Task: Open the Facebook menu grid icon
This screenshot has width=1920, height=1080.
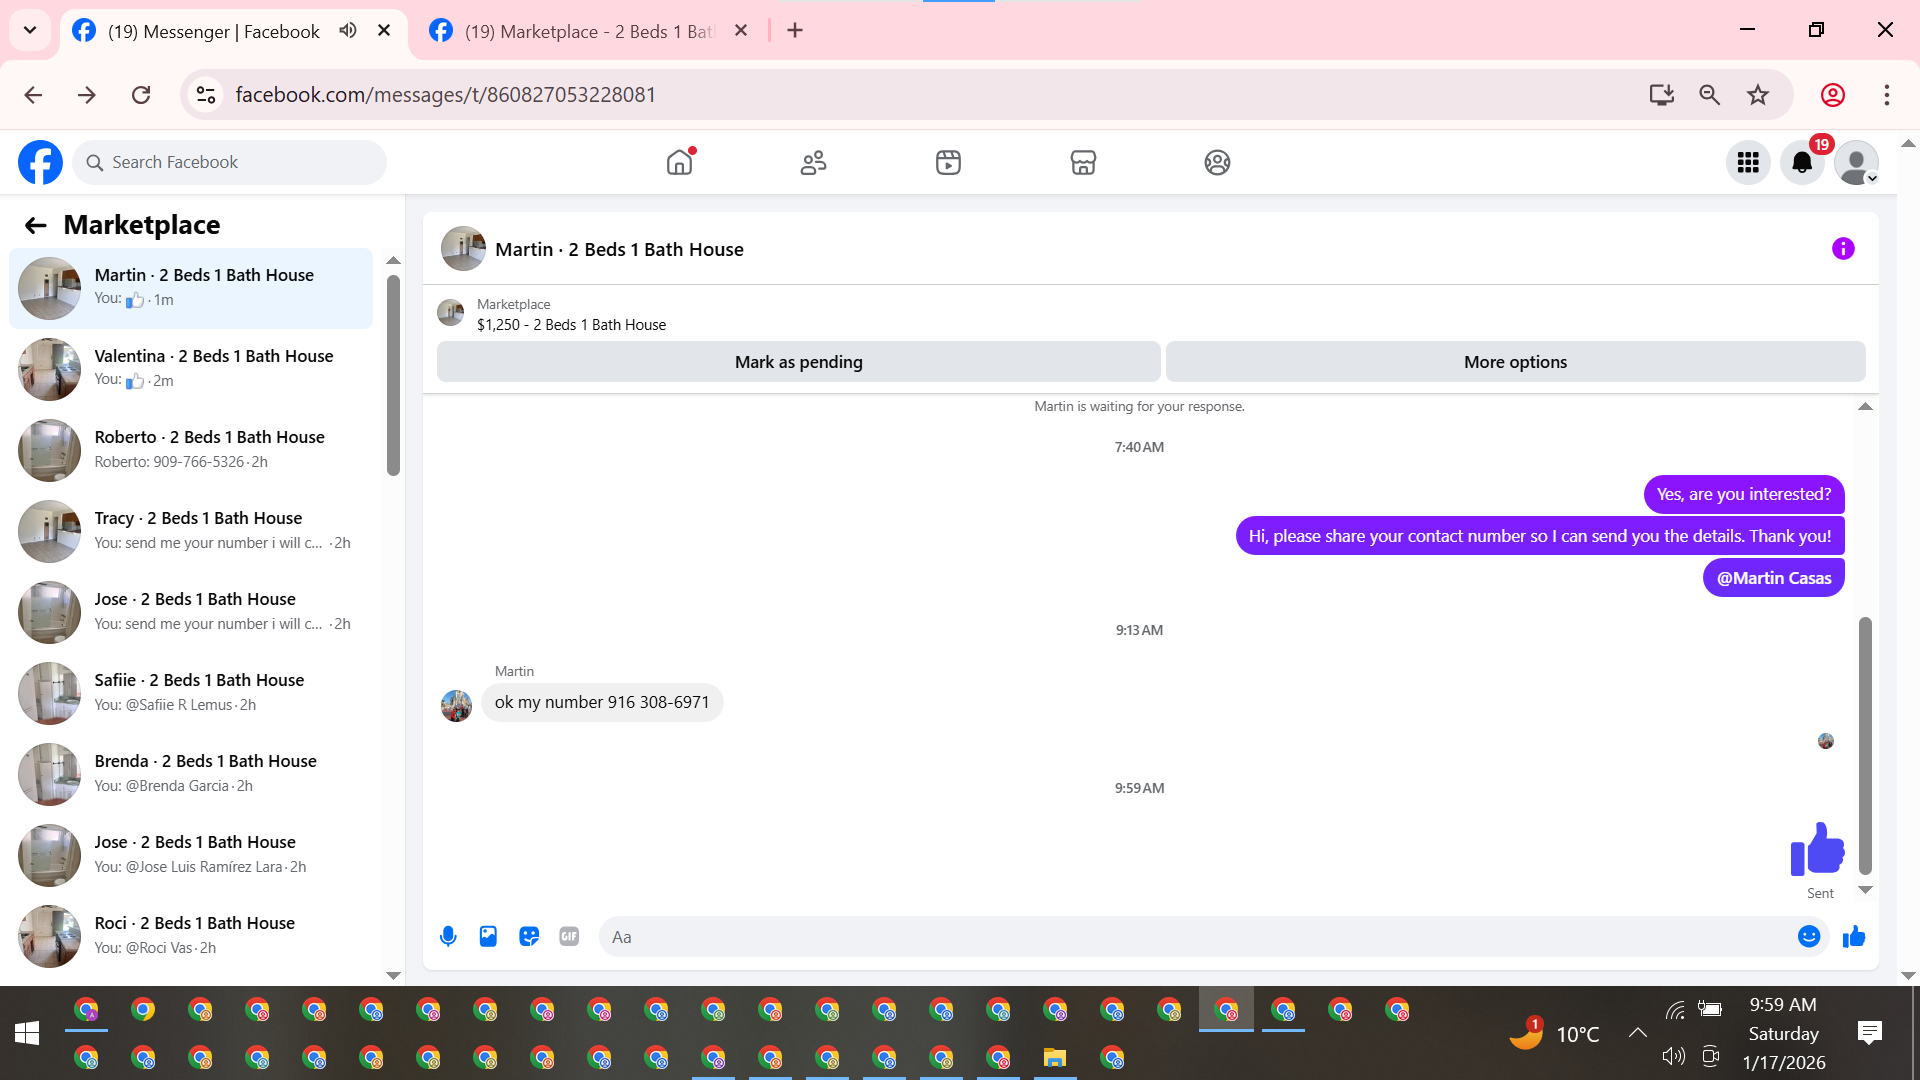Action: pyautogui.click(x=1748, y=163)
